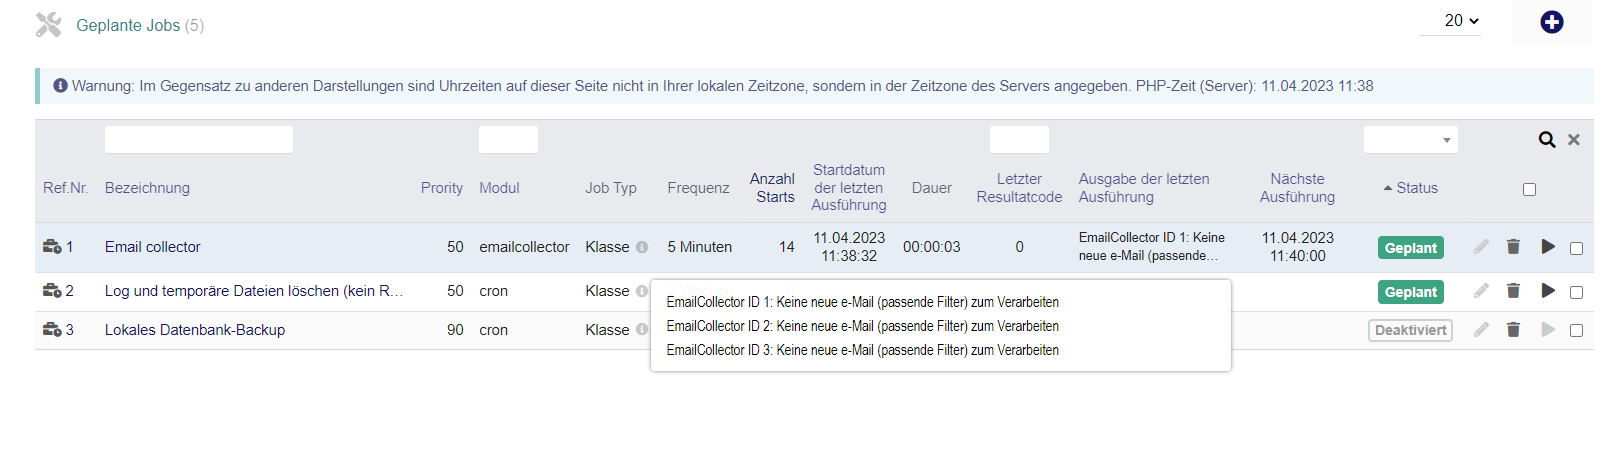
Task: Click the search magnifier icon
Action: point(1547,140)
